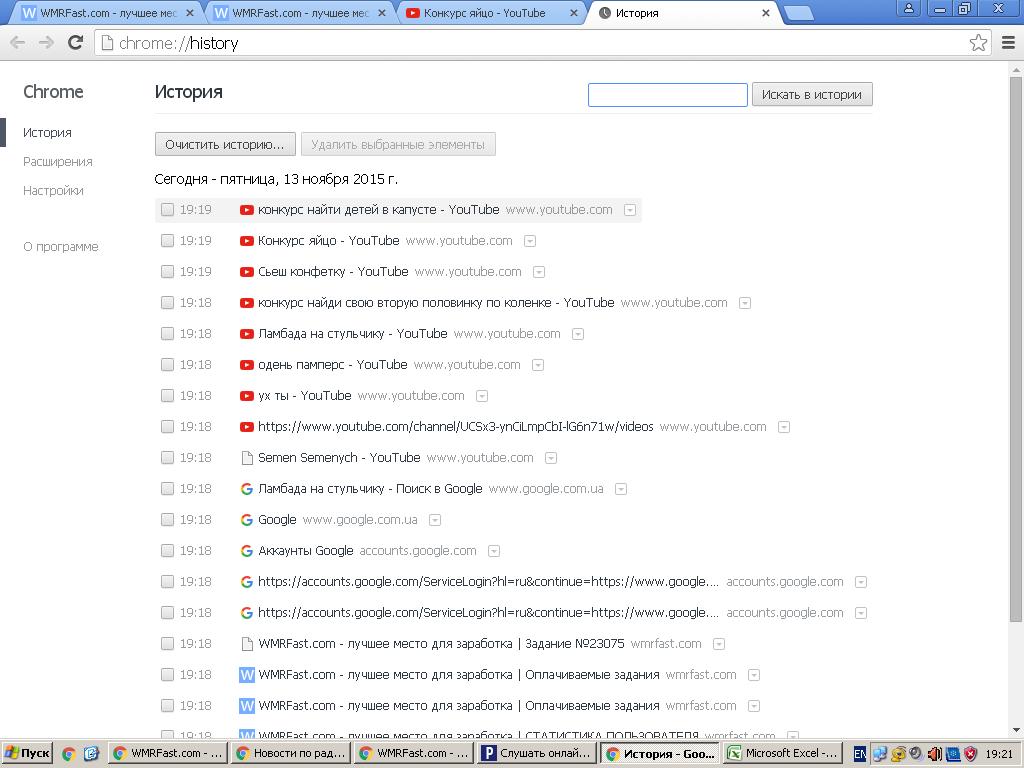Click Google icon beside 'Аккаунты Google'
Screen dimensions: 1024x768
click(x=246, y=551)
